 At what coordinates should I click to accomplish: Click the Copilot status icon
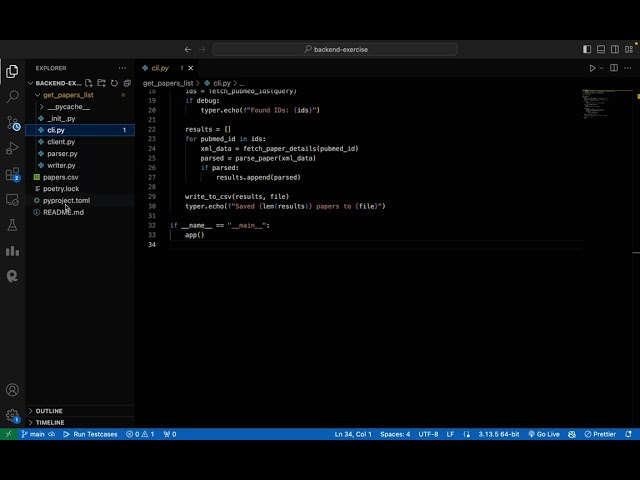(572, 434)
